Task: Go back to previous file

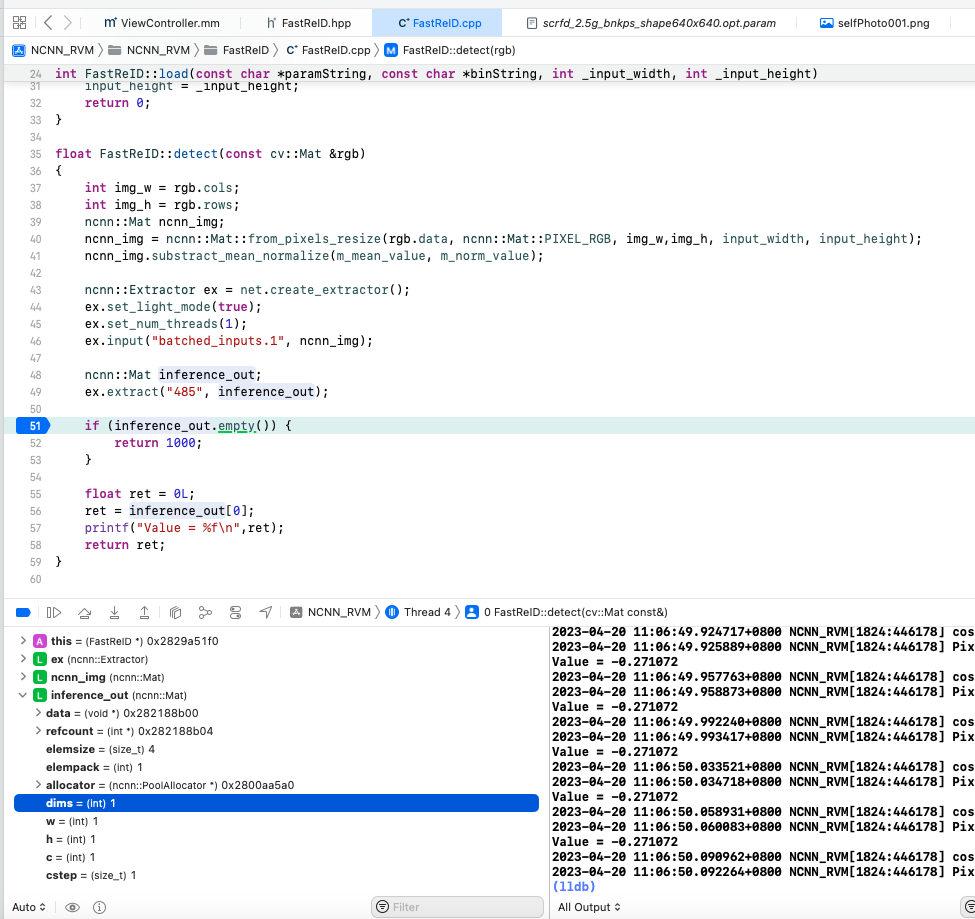Action: coord(48,23)
